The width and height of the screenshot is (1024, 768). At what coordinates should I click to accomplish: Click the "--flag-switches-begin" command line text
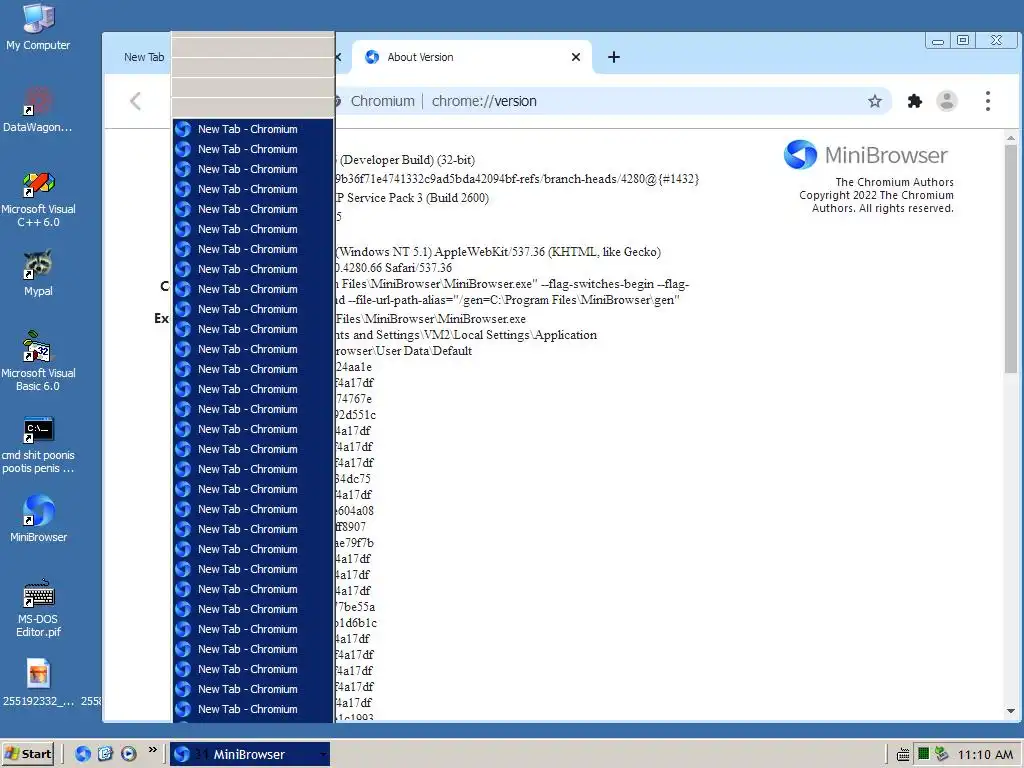(x=597, y=284)
